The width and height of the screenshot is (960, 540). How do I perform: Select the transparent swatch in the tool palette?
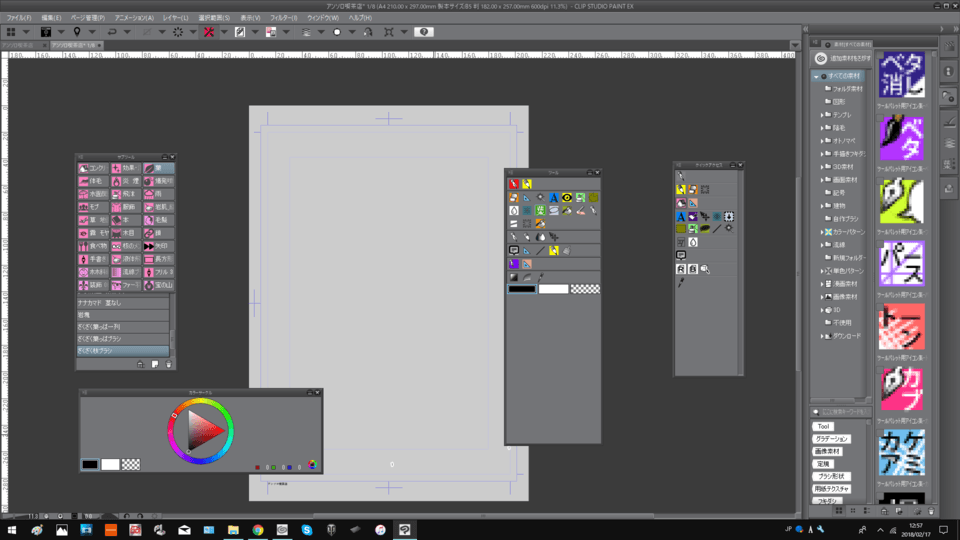tap(585, 289)
